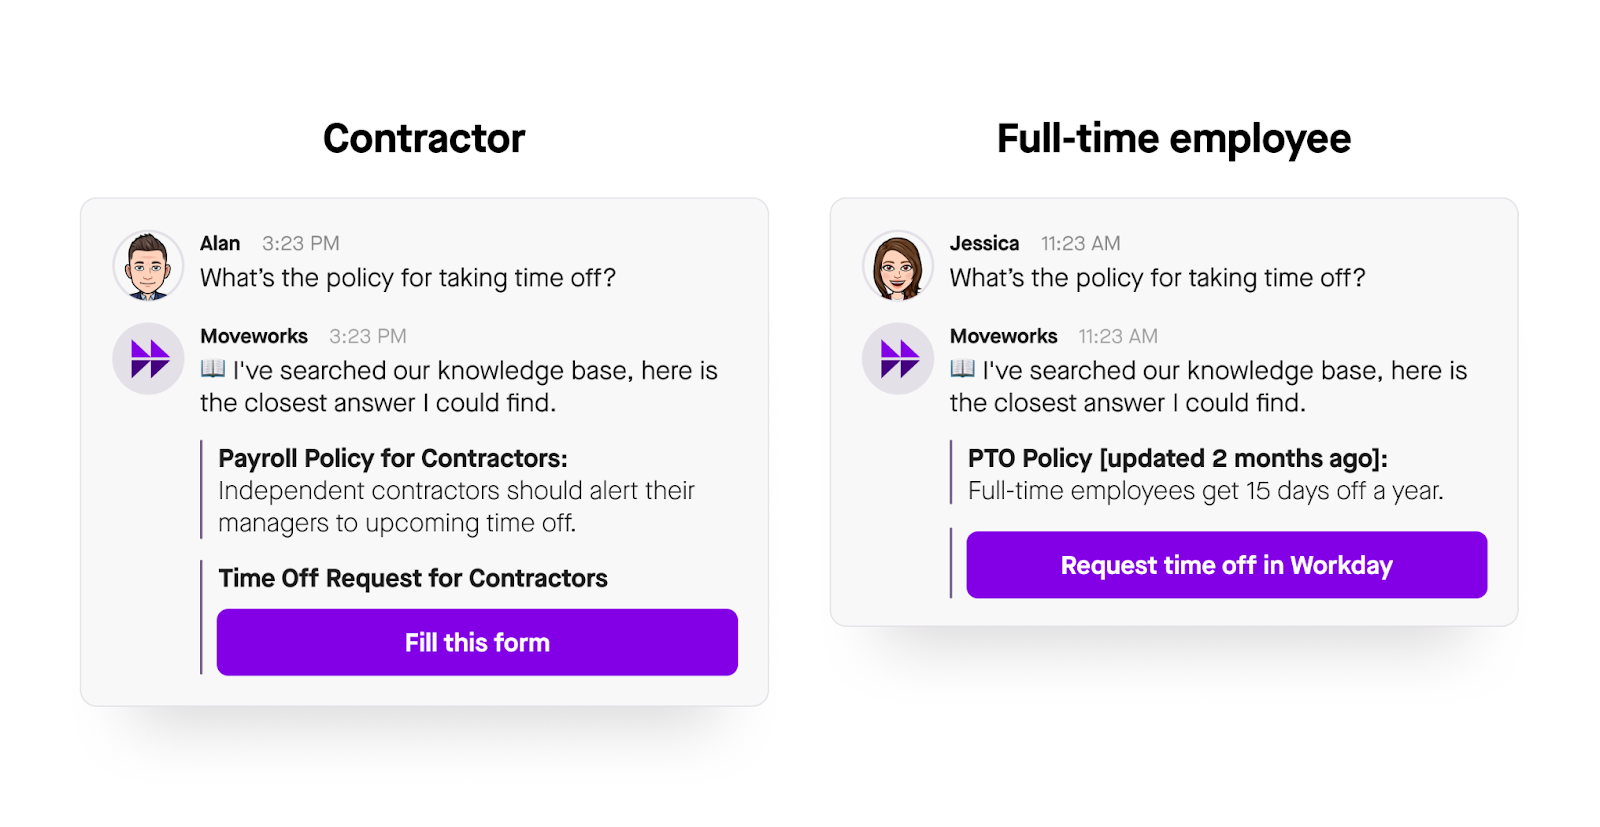
Task: Click the 3:23 PM timestamp beside Alan
Action: [299, 243]
